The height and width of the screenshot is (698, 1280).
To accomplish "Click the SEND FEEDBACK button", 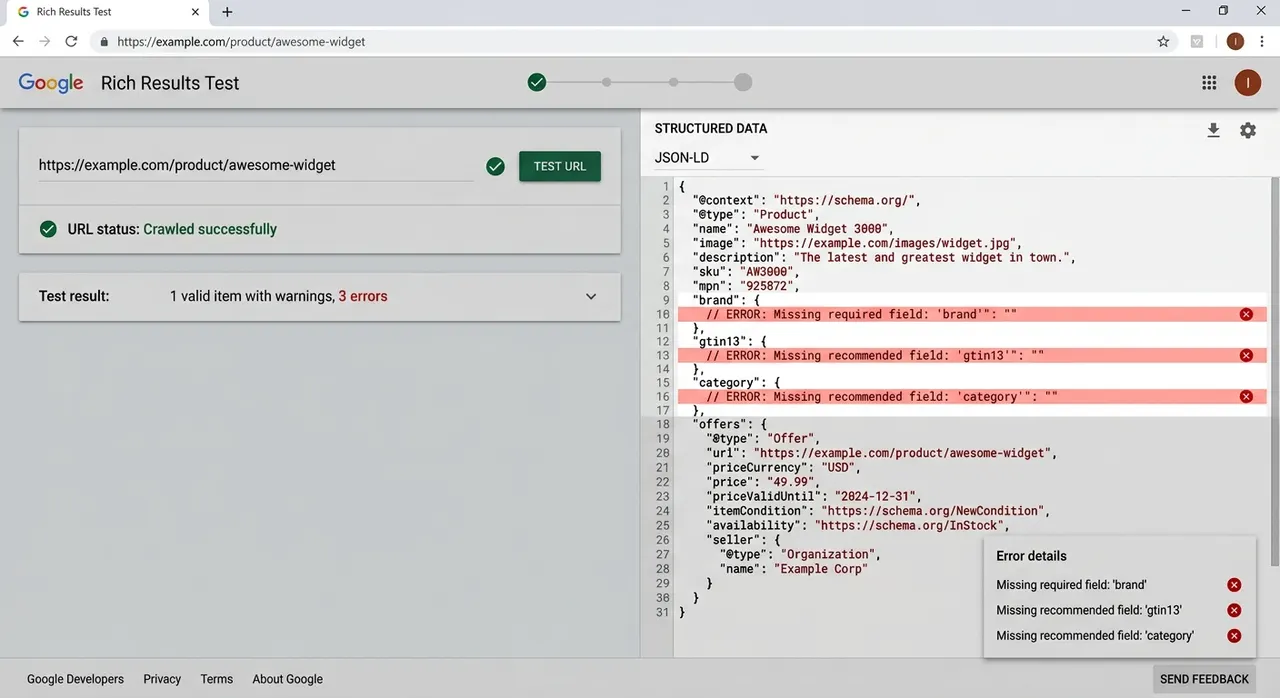I will [x=1204, y=679].
